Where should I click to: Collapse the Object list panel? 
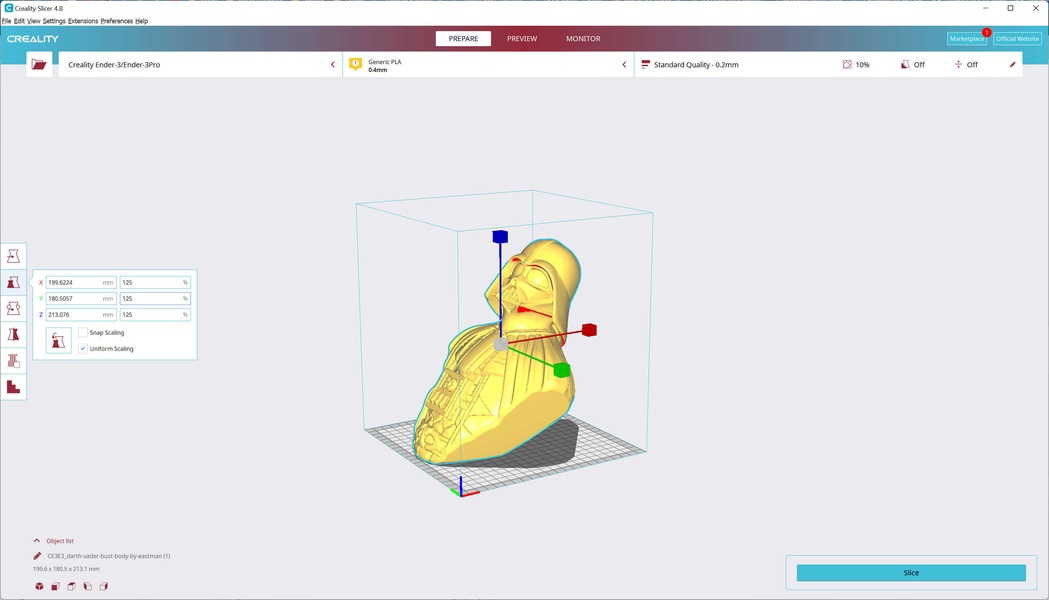(38, 541)
